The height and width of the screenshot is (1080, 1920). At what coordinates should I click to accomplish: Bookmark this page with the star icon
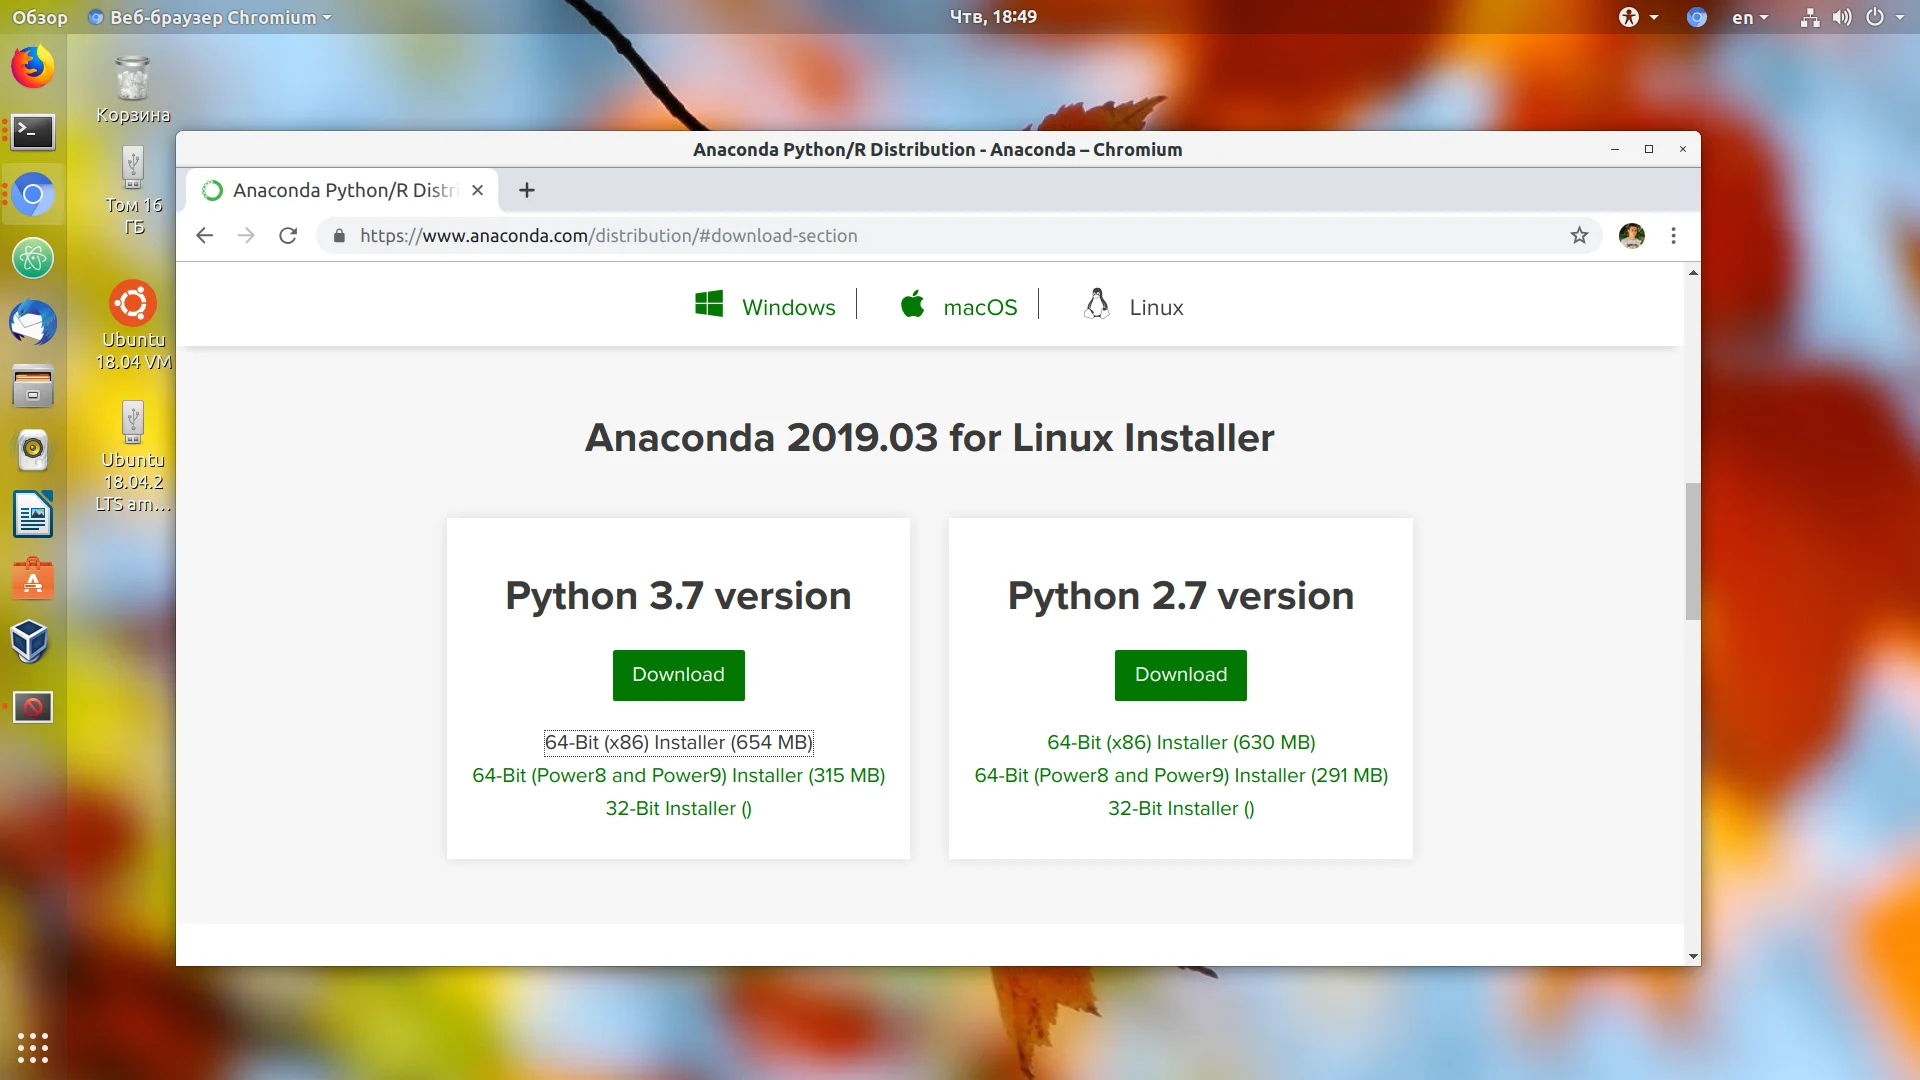[1579, 236]
